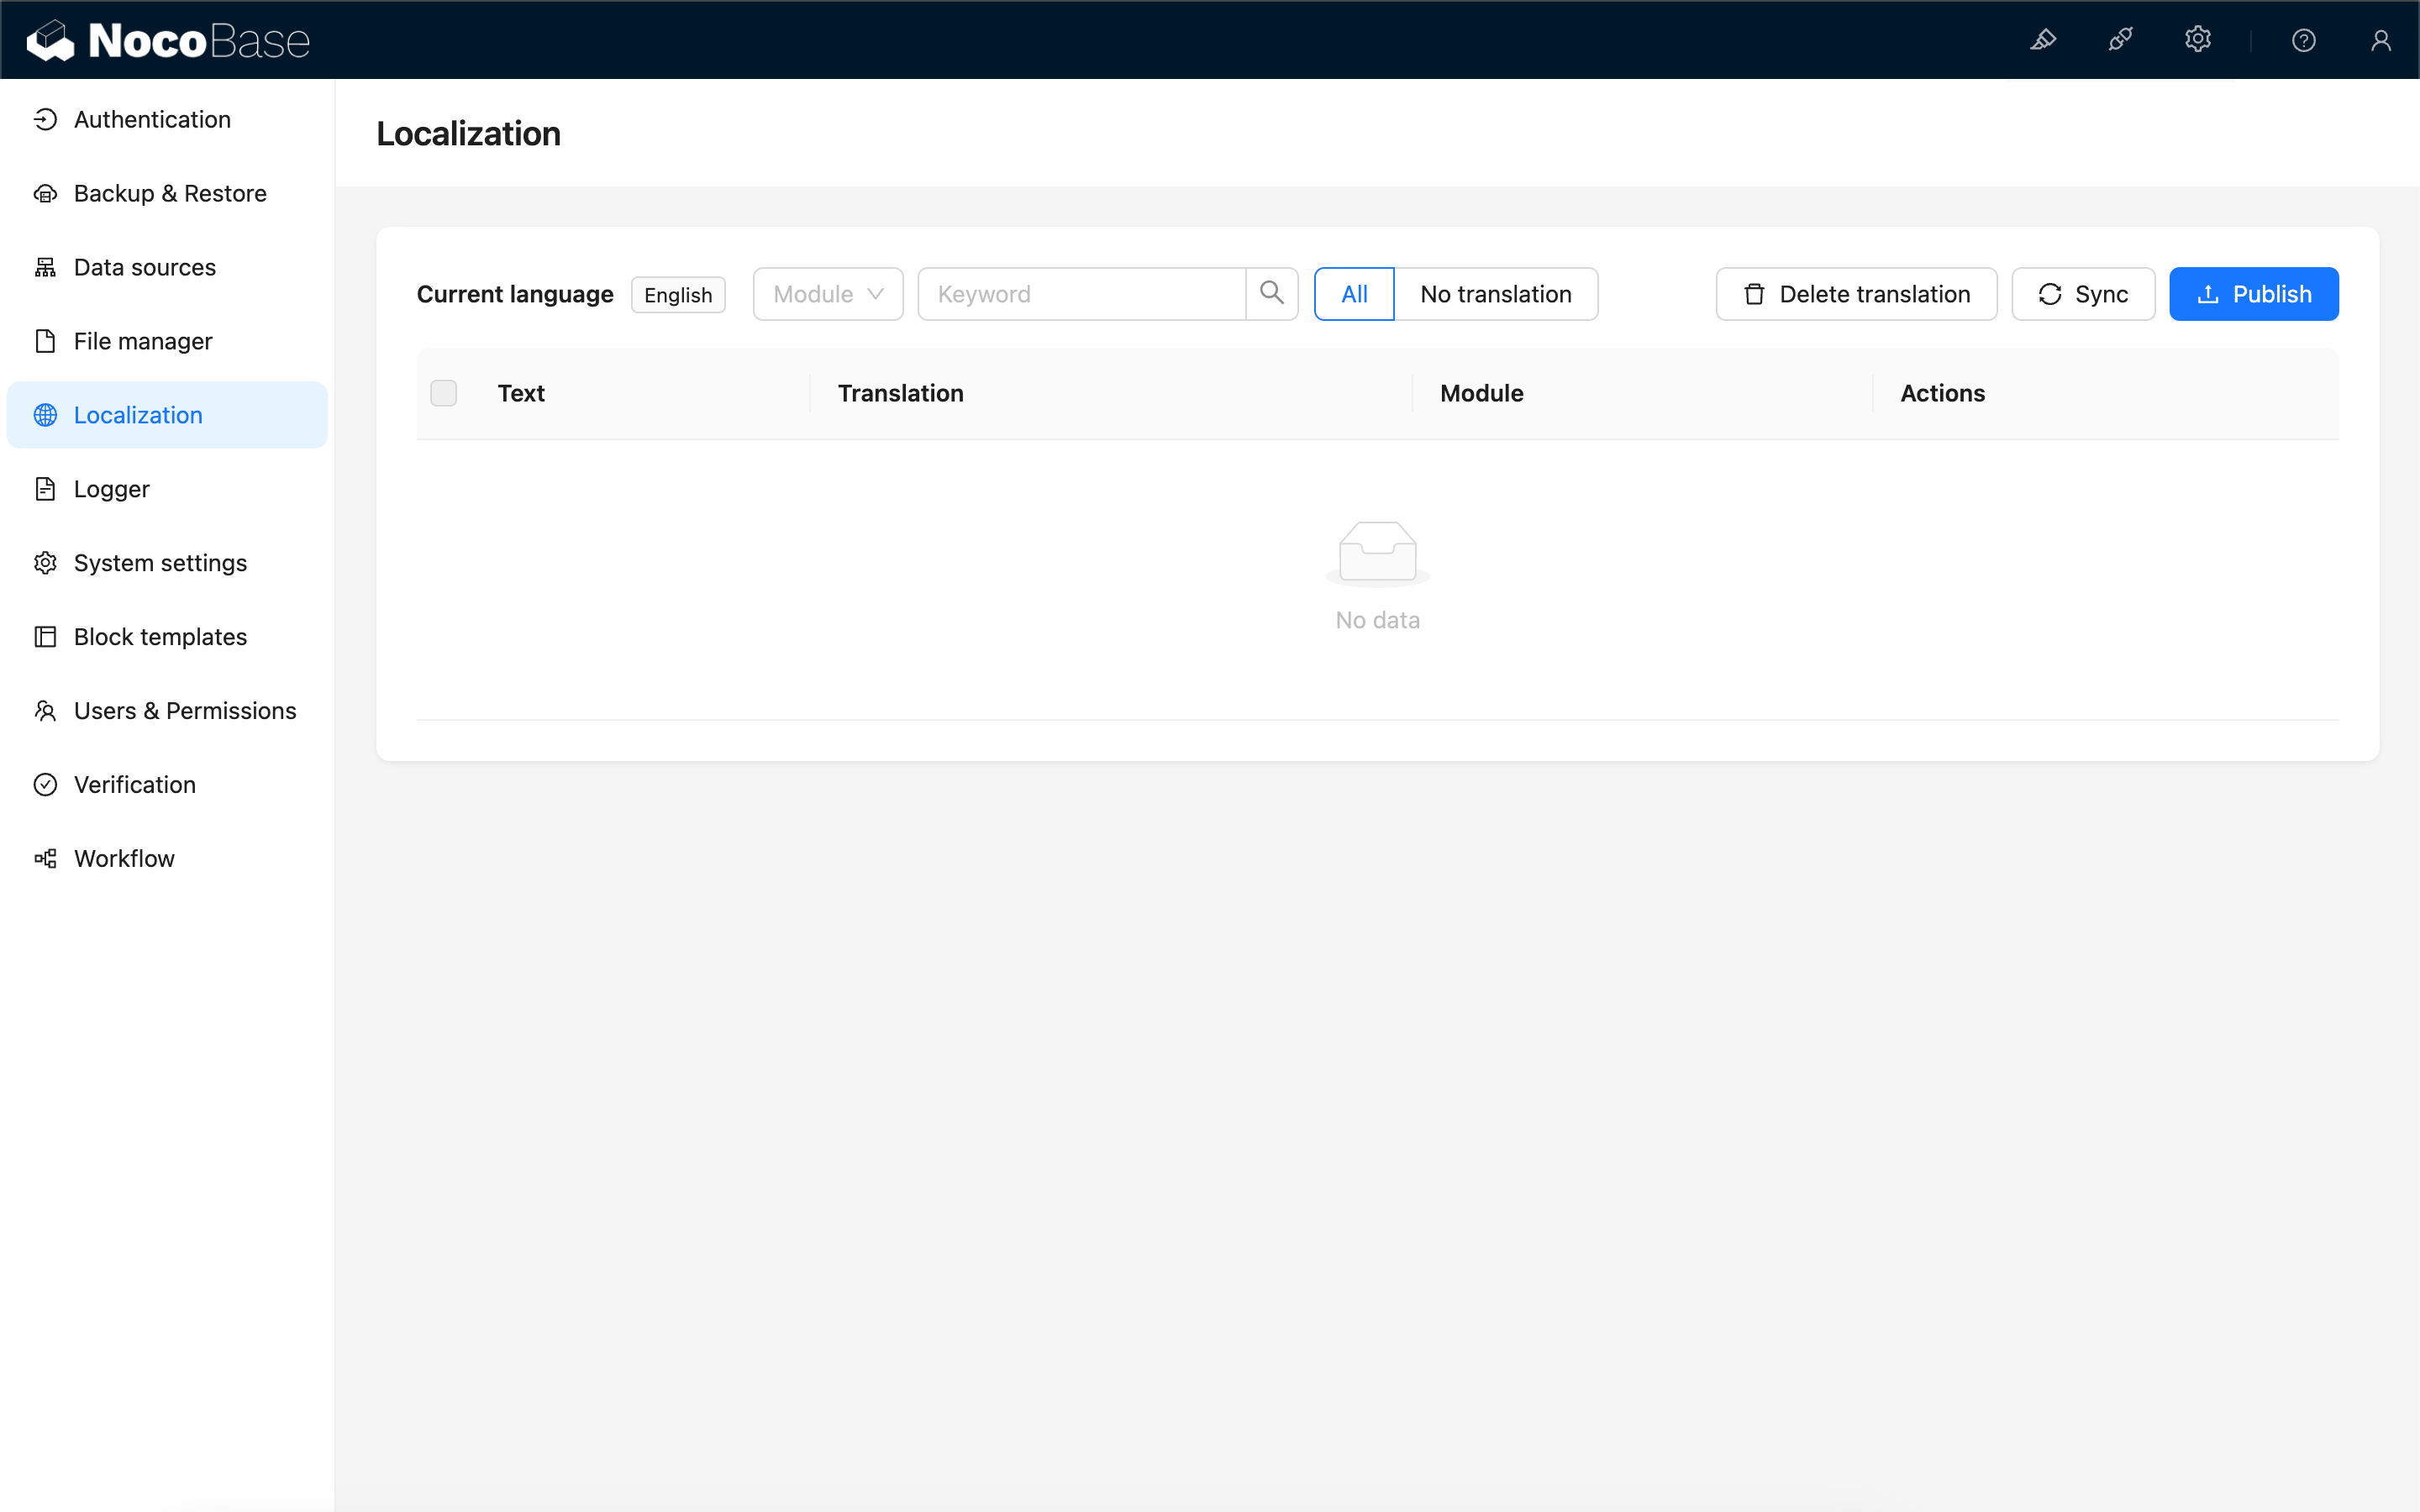Click the NocoBase logo
Screen dimensions: 2420x1512
click(168, 40)
